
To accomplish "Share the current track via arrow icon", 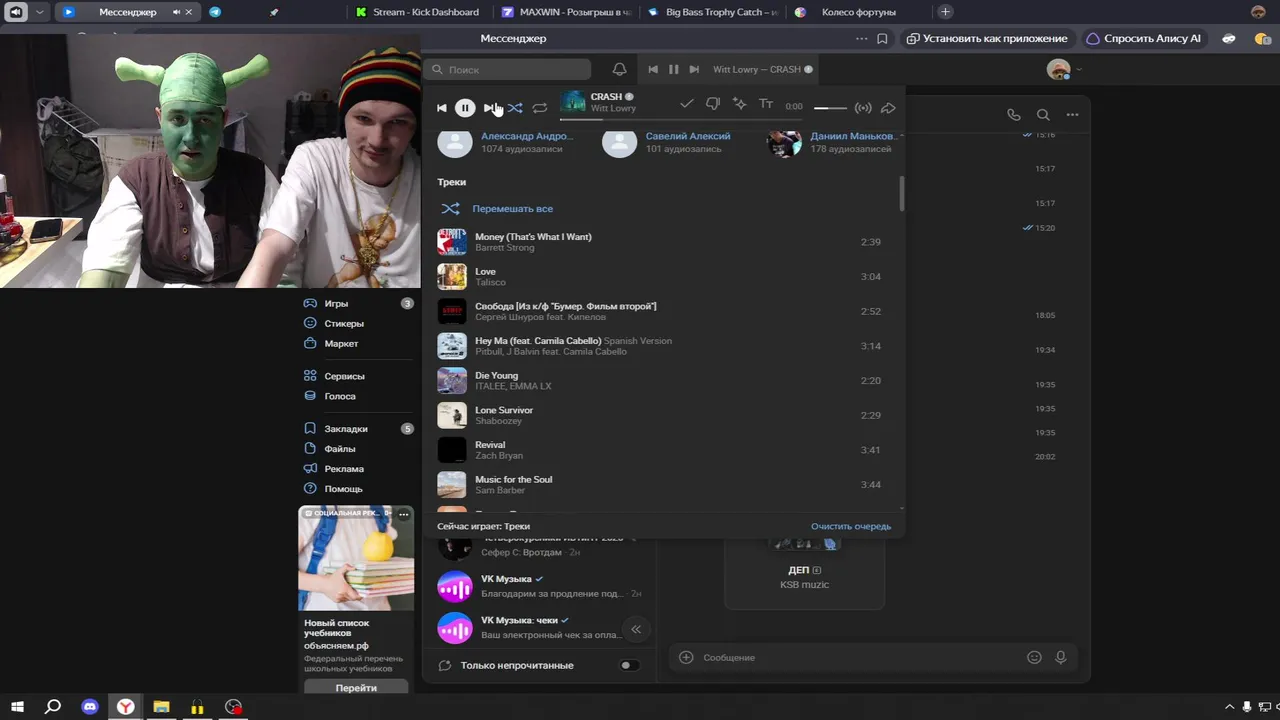I will click(888, 108).
